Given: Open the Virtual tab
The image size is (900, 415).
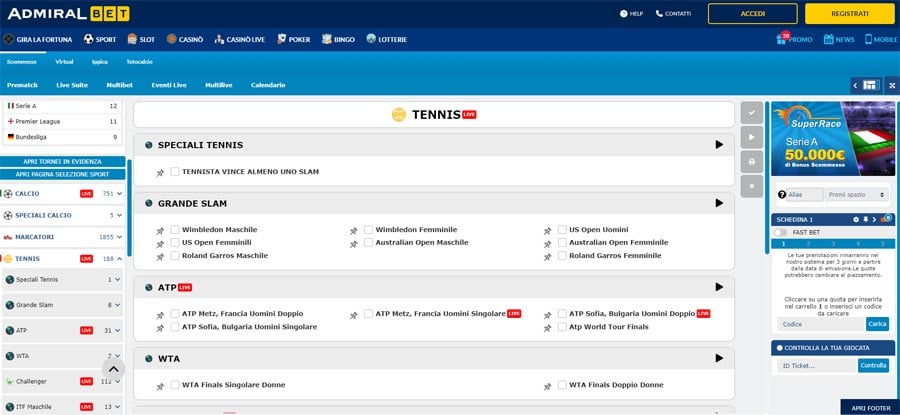Looking at the screenshot, I should point(64,62).
